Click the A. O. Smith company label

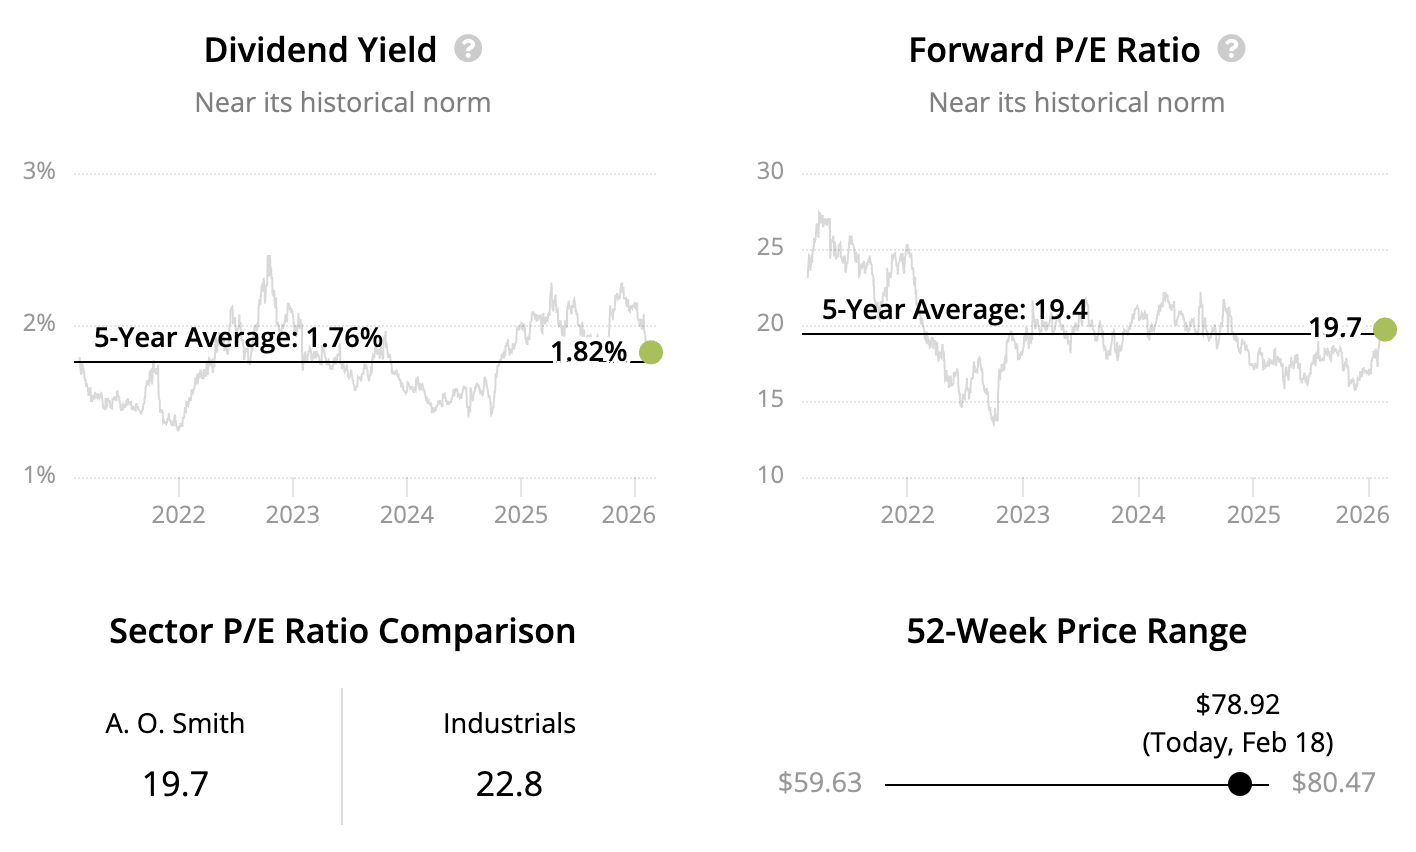pos(175,723)
